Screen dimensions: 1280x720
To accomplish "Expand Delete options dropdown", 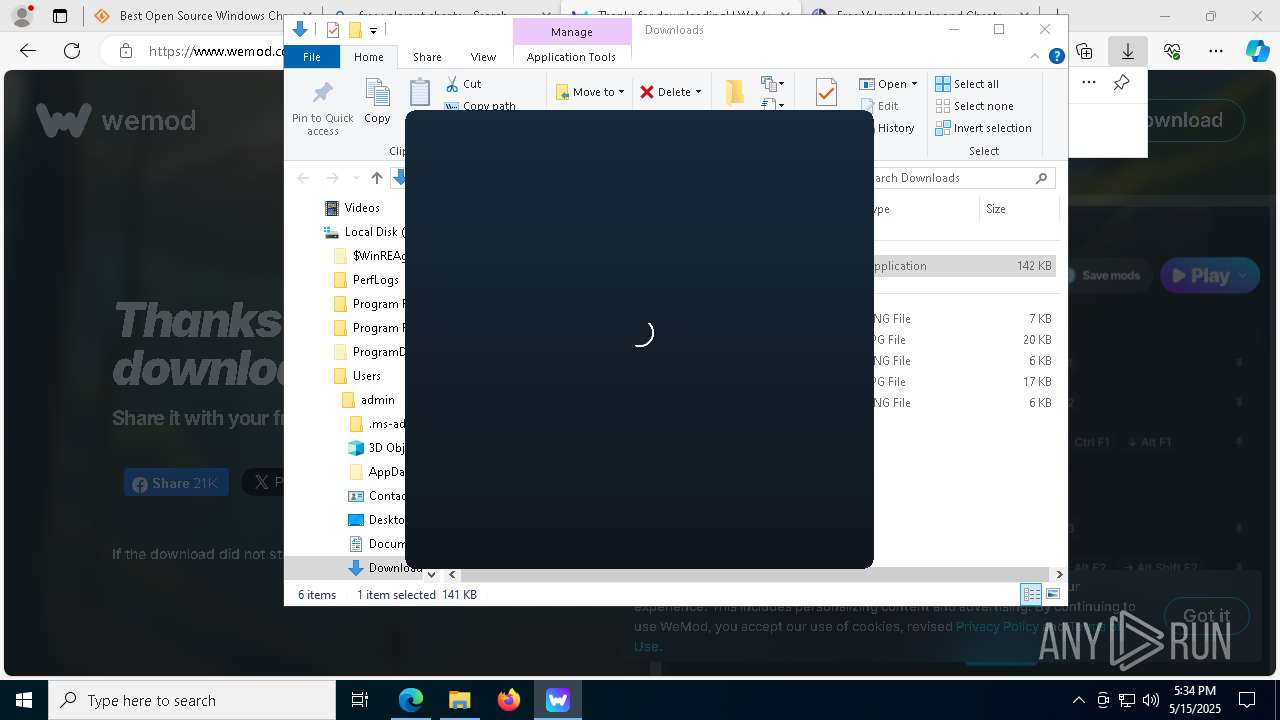I will click(698, 92).
